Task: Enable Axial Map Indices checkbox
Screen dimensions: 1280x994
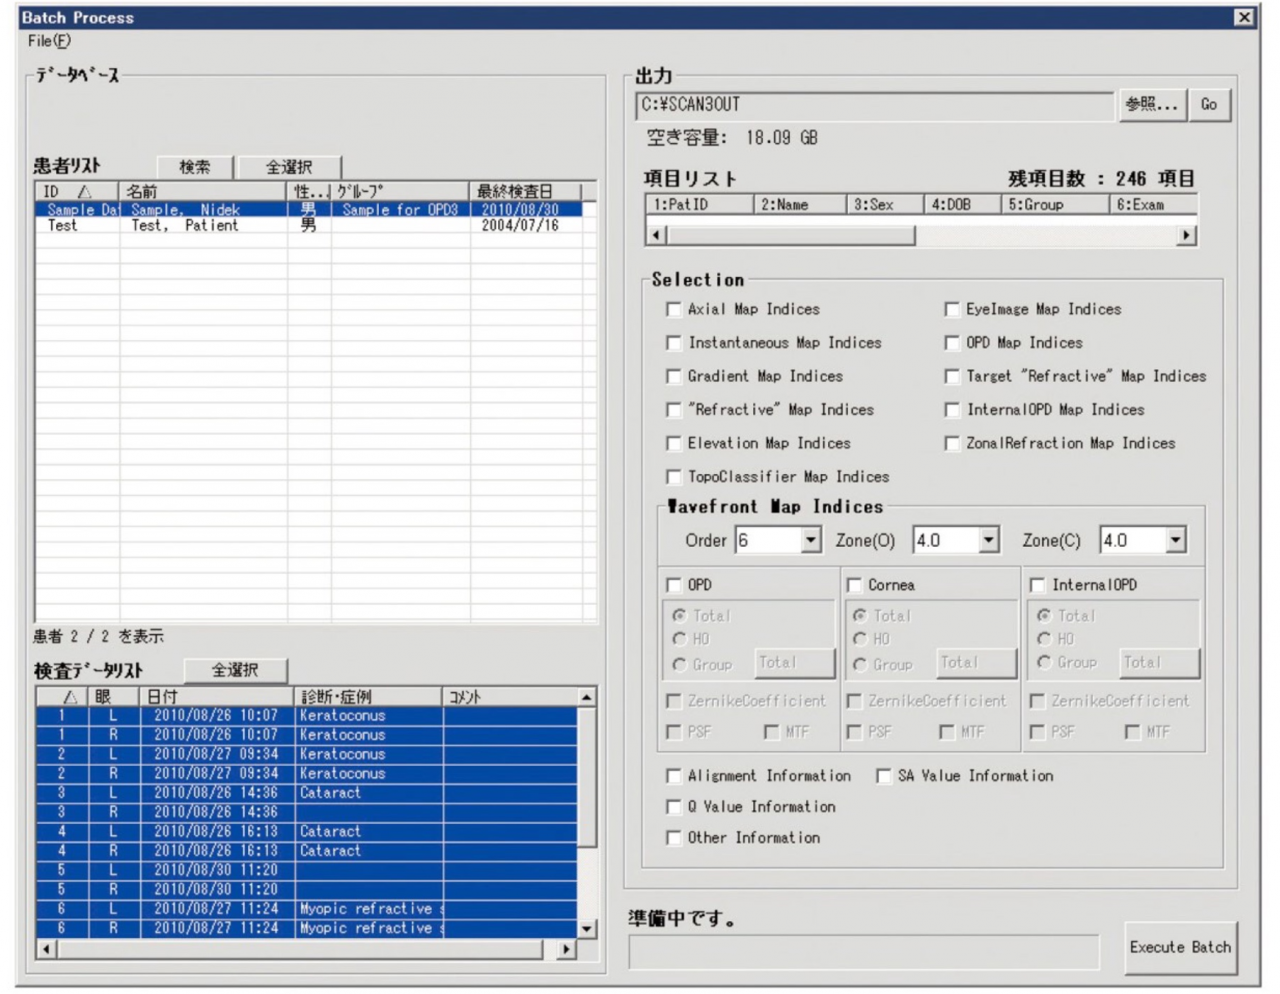Action: point(674,310)
